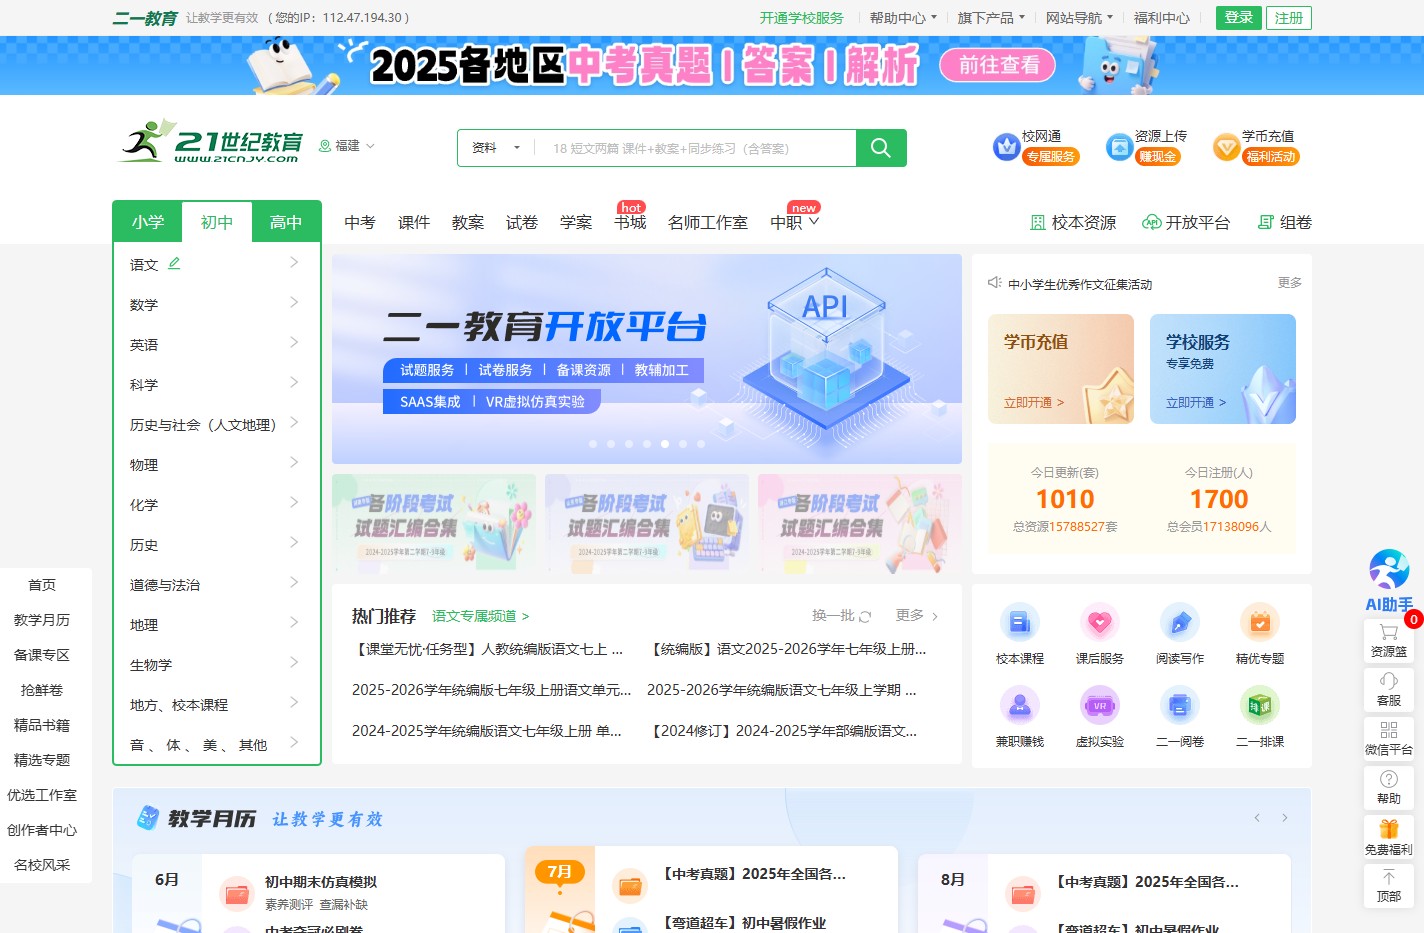Open the 帮助 question mark icon
The image size is (1424, 933).
click(x=1389, y=787)
